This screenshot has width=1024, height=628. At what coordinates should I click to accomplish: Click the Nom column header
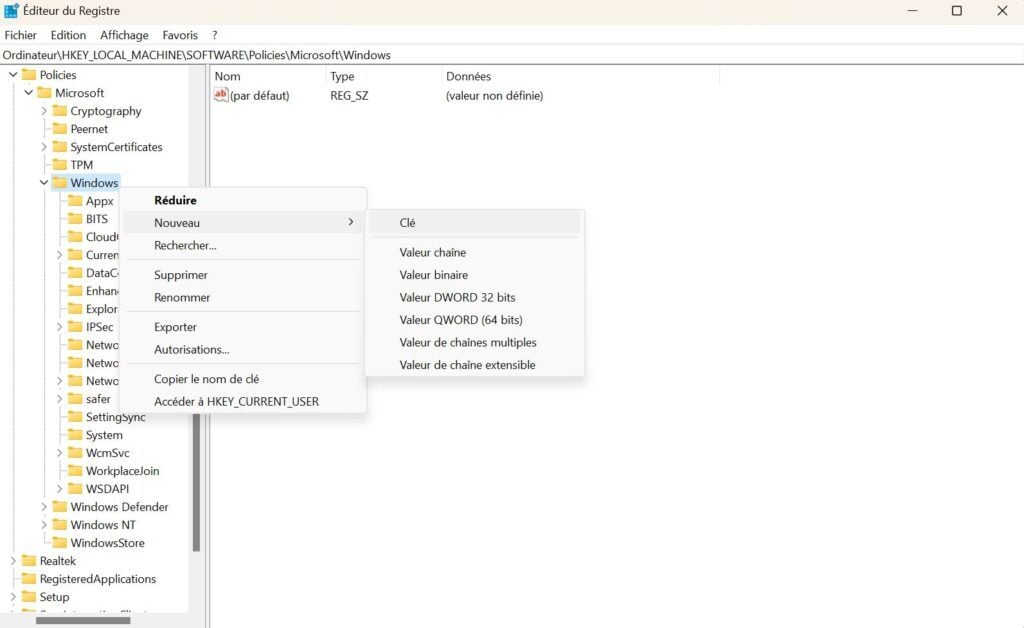pos(268,76)
